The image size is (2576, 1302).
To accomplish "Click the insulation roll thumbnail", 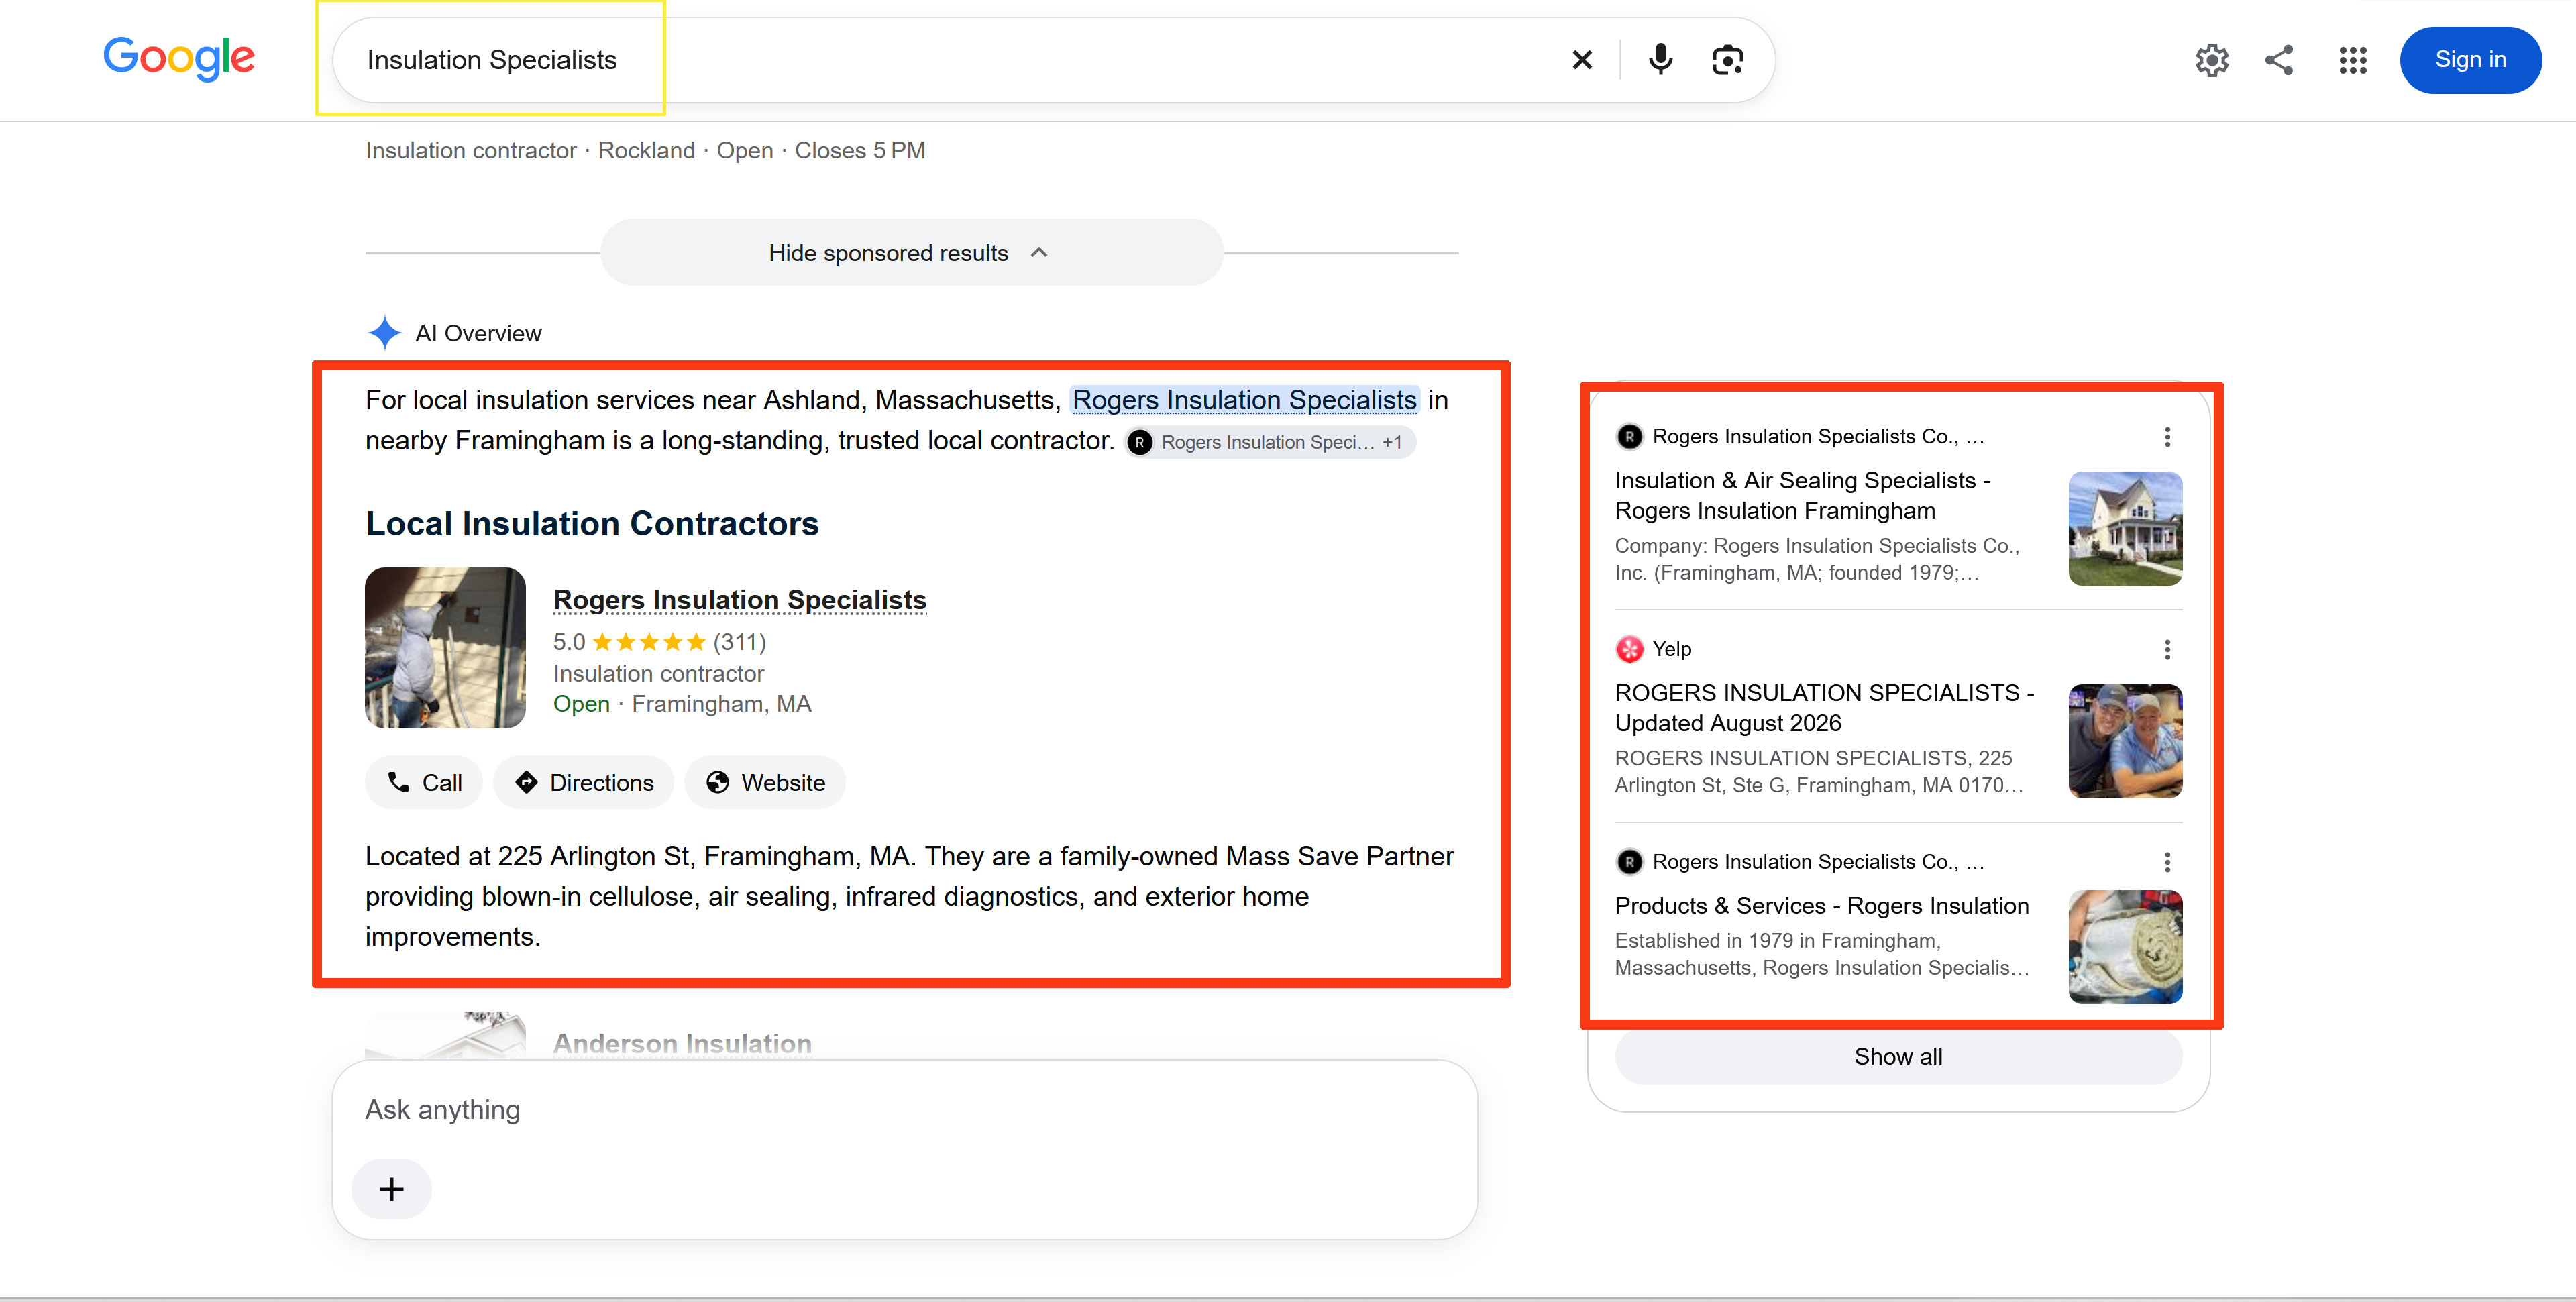I will [2125, 947].
